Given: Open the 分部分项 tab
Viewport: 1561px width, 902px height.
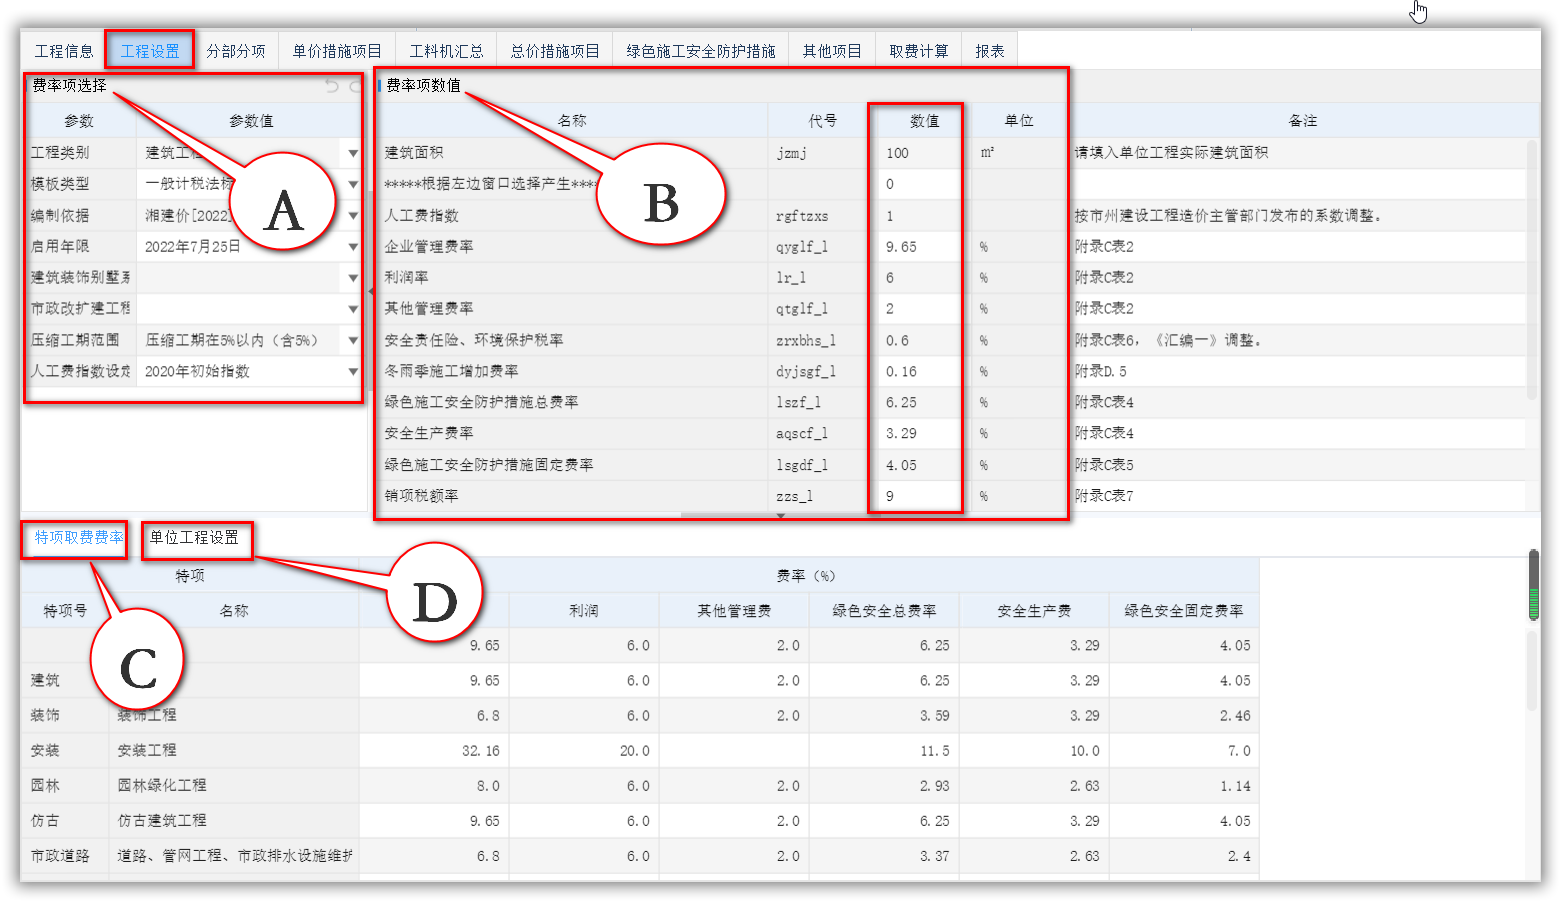Looking at the screenshot, I should [x=236, y=50].
